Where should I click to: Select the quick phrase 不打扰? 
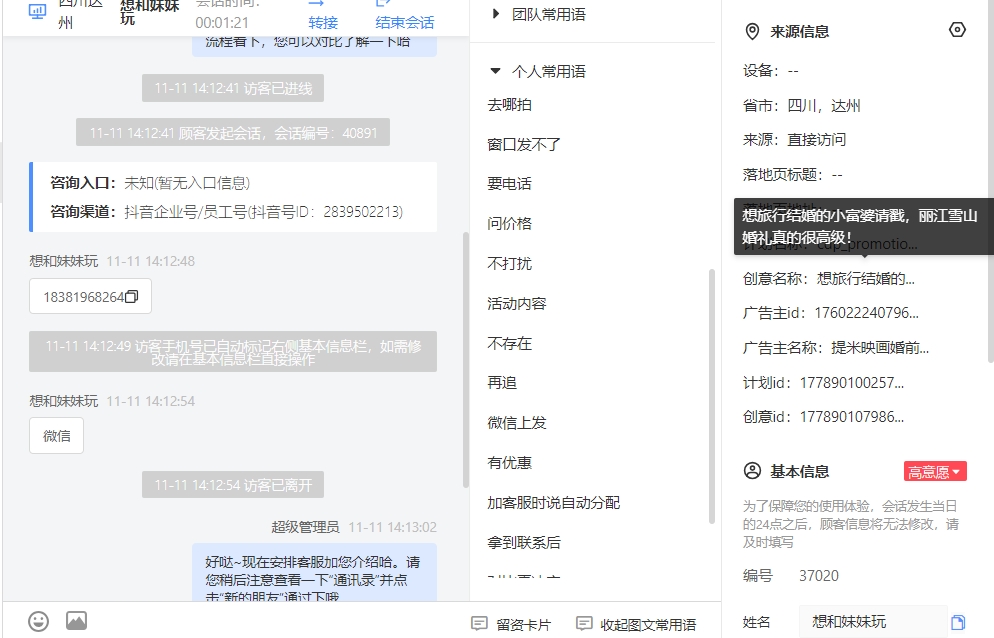coord(509,264)
